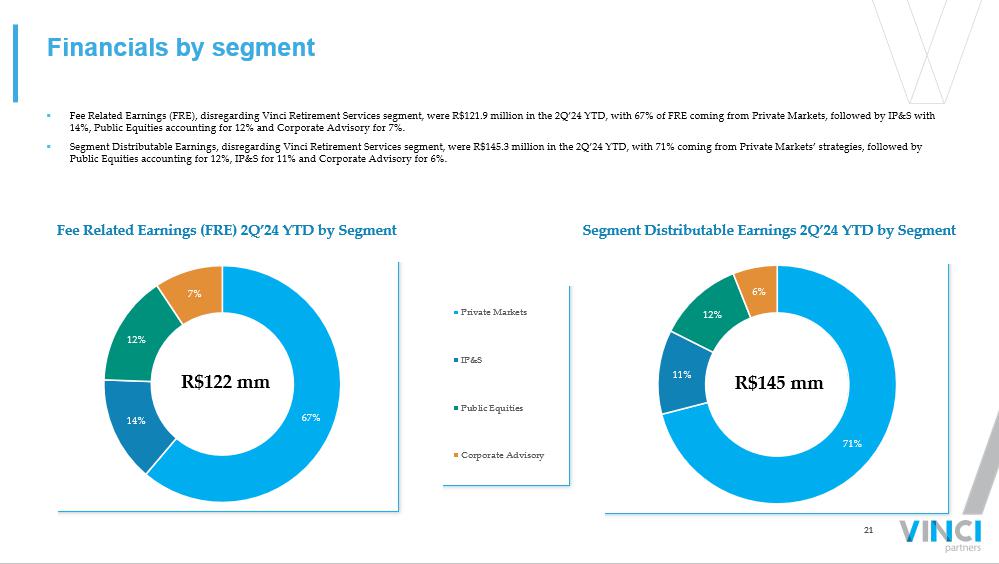Click the first bullet about Fee Related Earnings
Viewport: 999px width, 564px height.
[502, 122]
